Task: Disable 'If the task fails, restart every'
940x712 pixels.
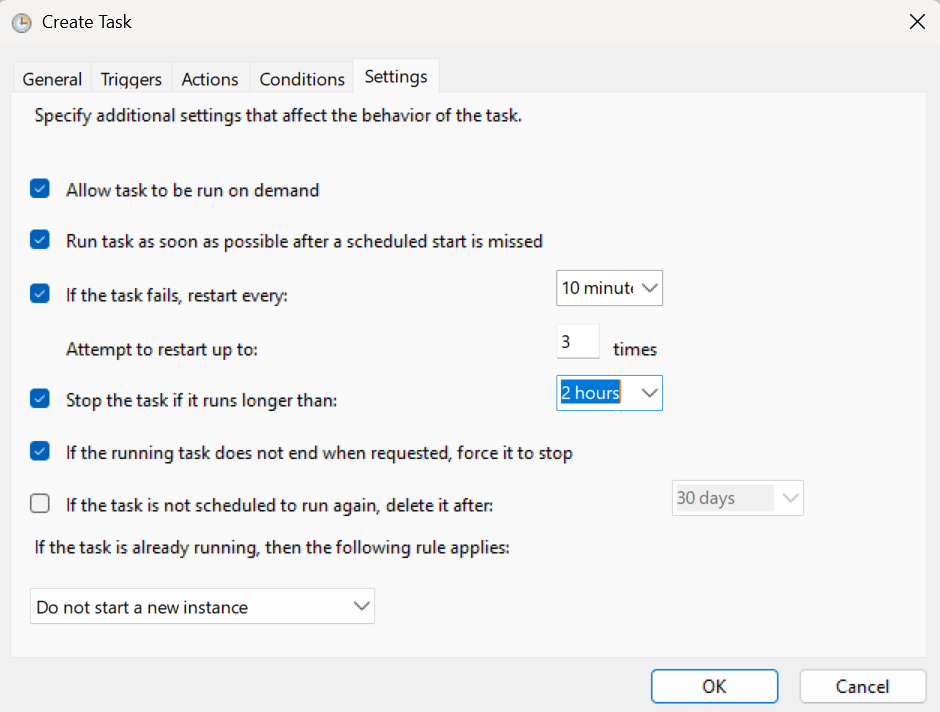Action: pyautogui.click(x=39, y=293)
